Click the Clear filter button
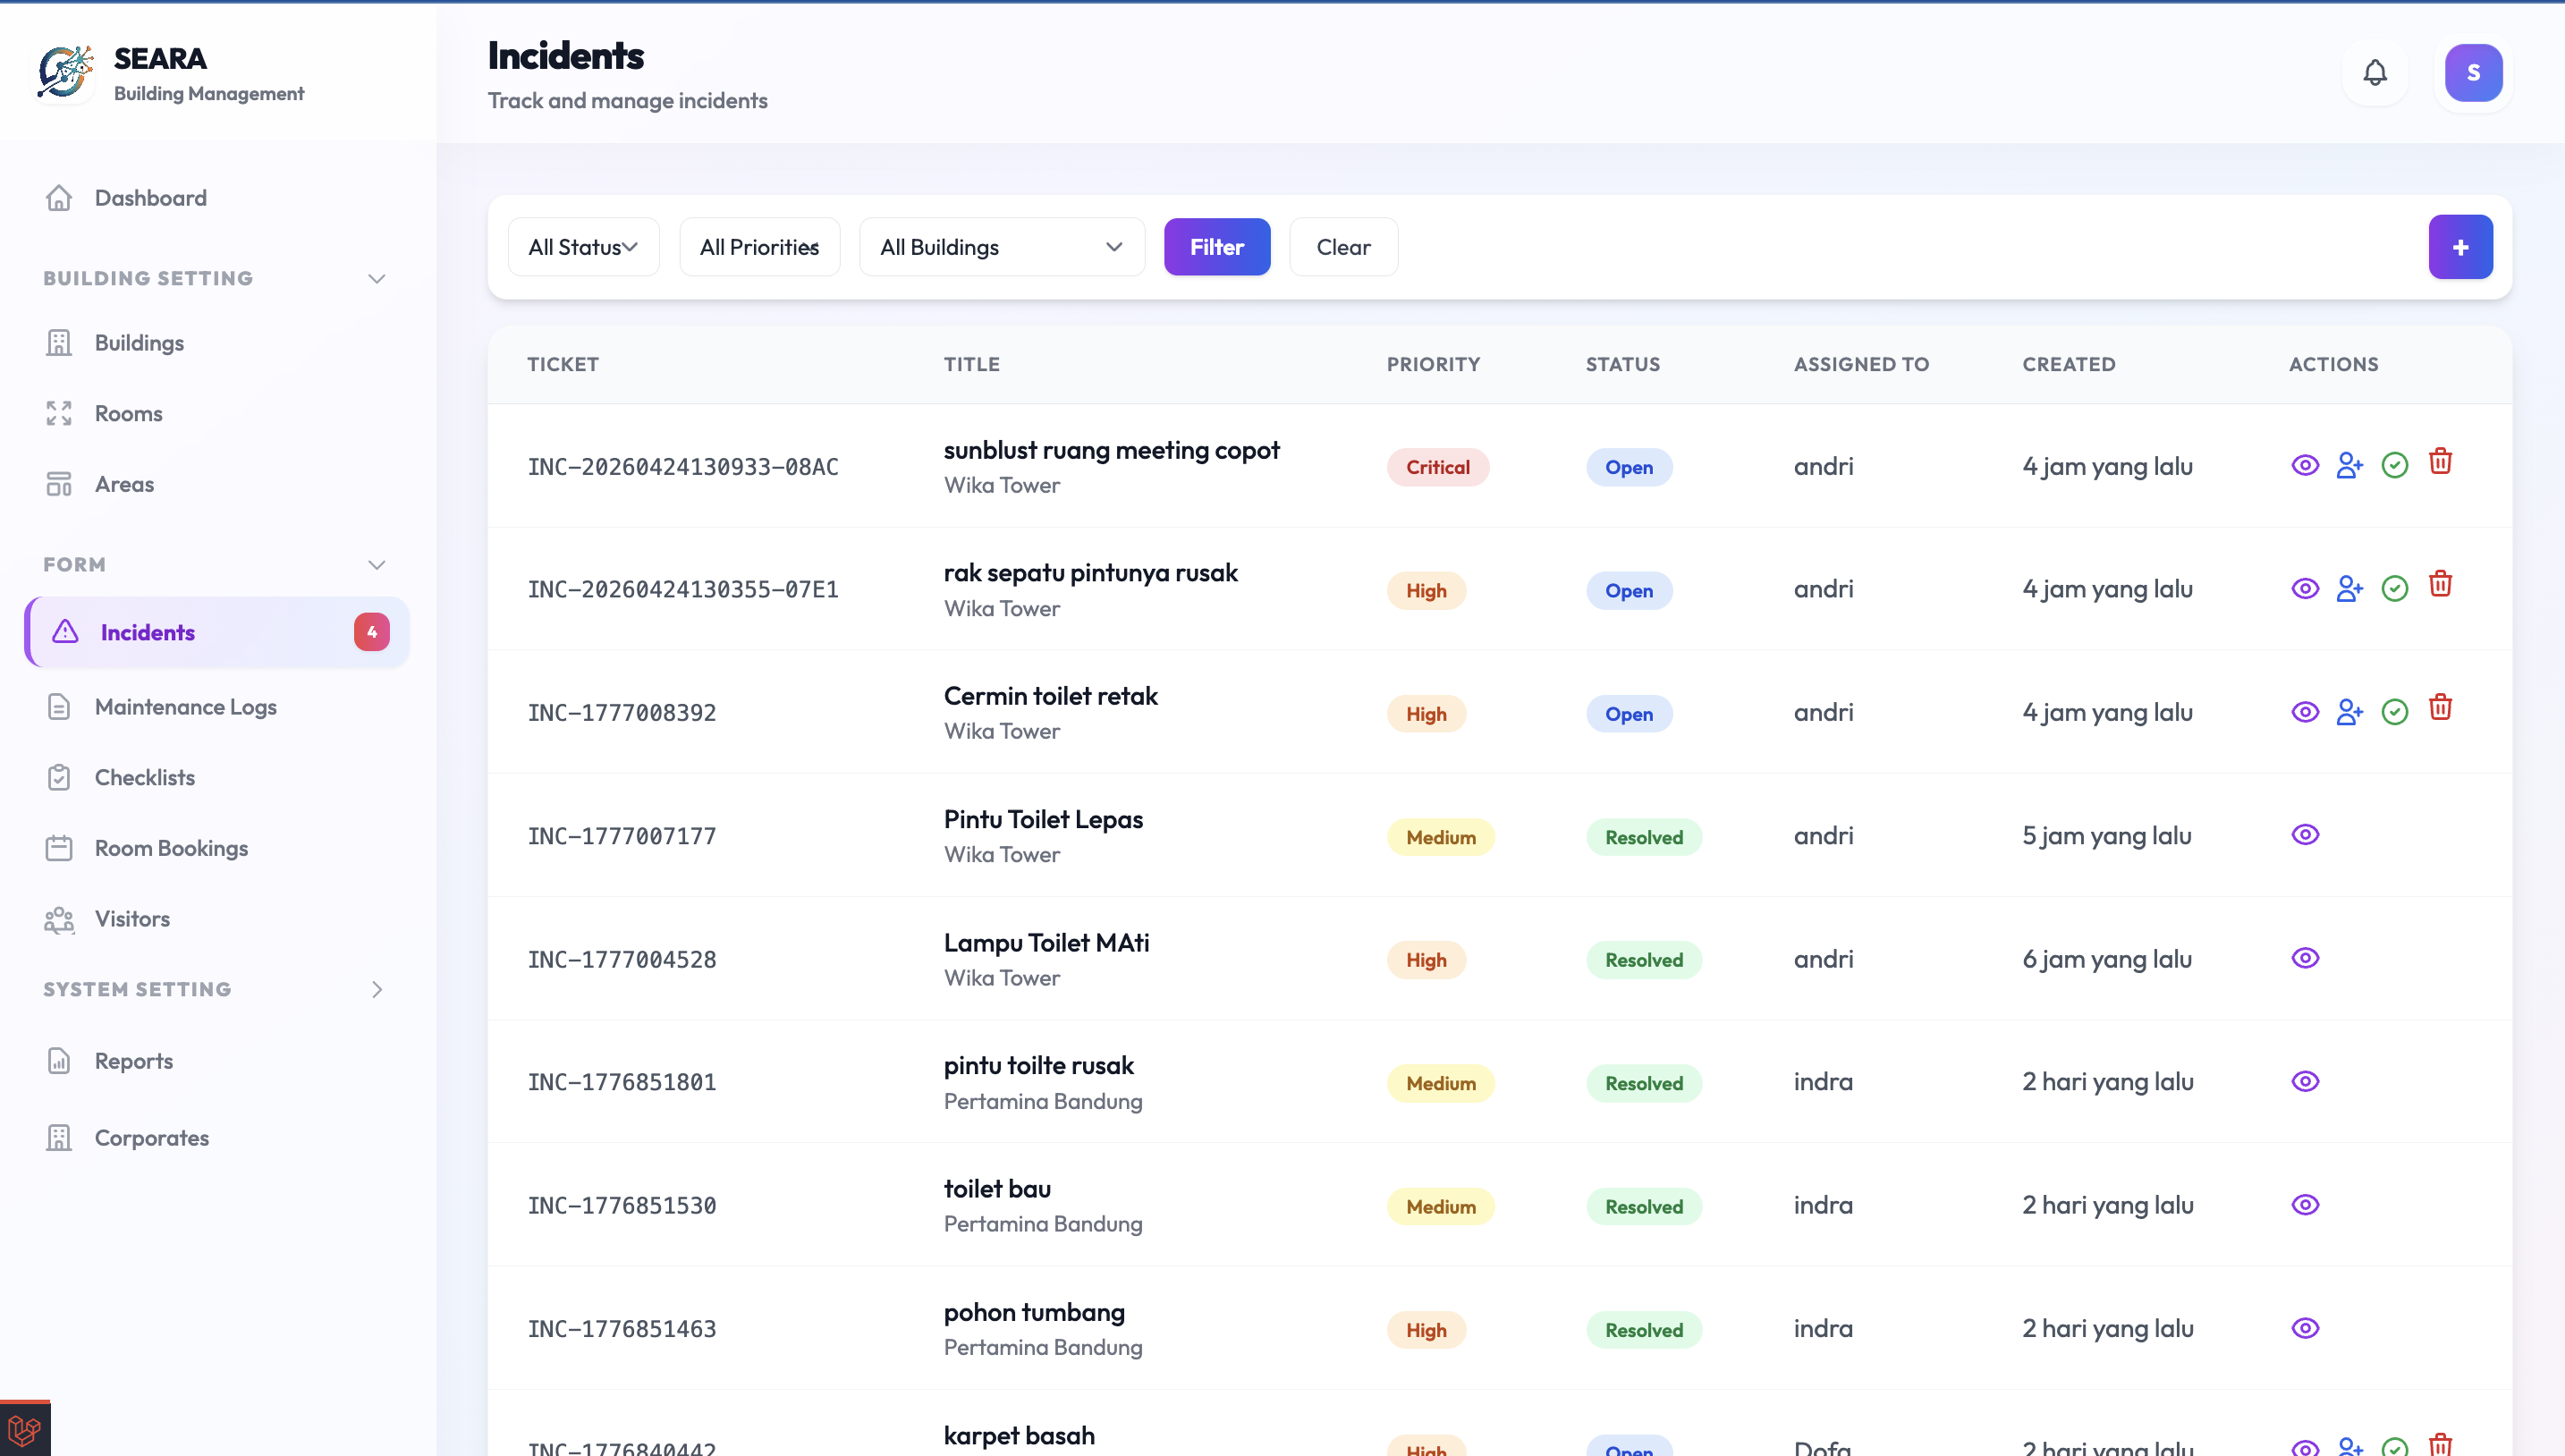This screenshot has width=2565, height=1456. click(1342, 247)
